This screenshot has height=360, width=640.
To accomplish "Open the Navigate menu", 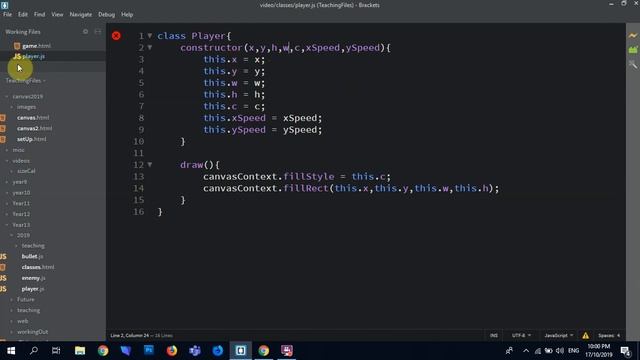I will (x=81, y=14).
